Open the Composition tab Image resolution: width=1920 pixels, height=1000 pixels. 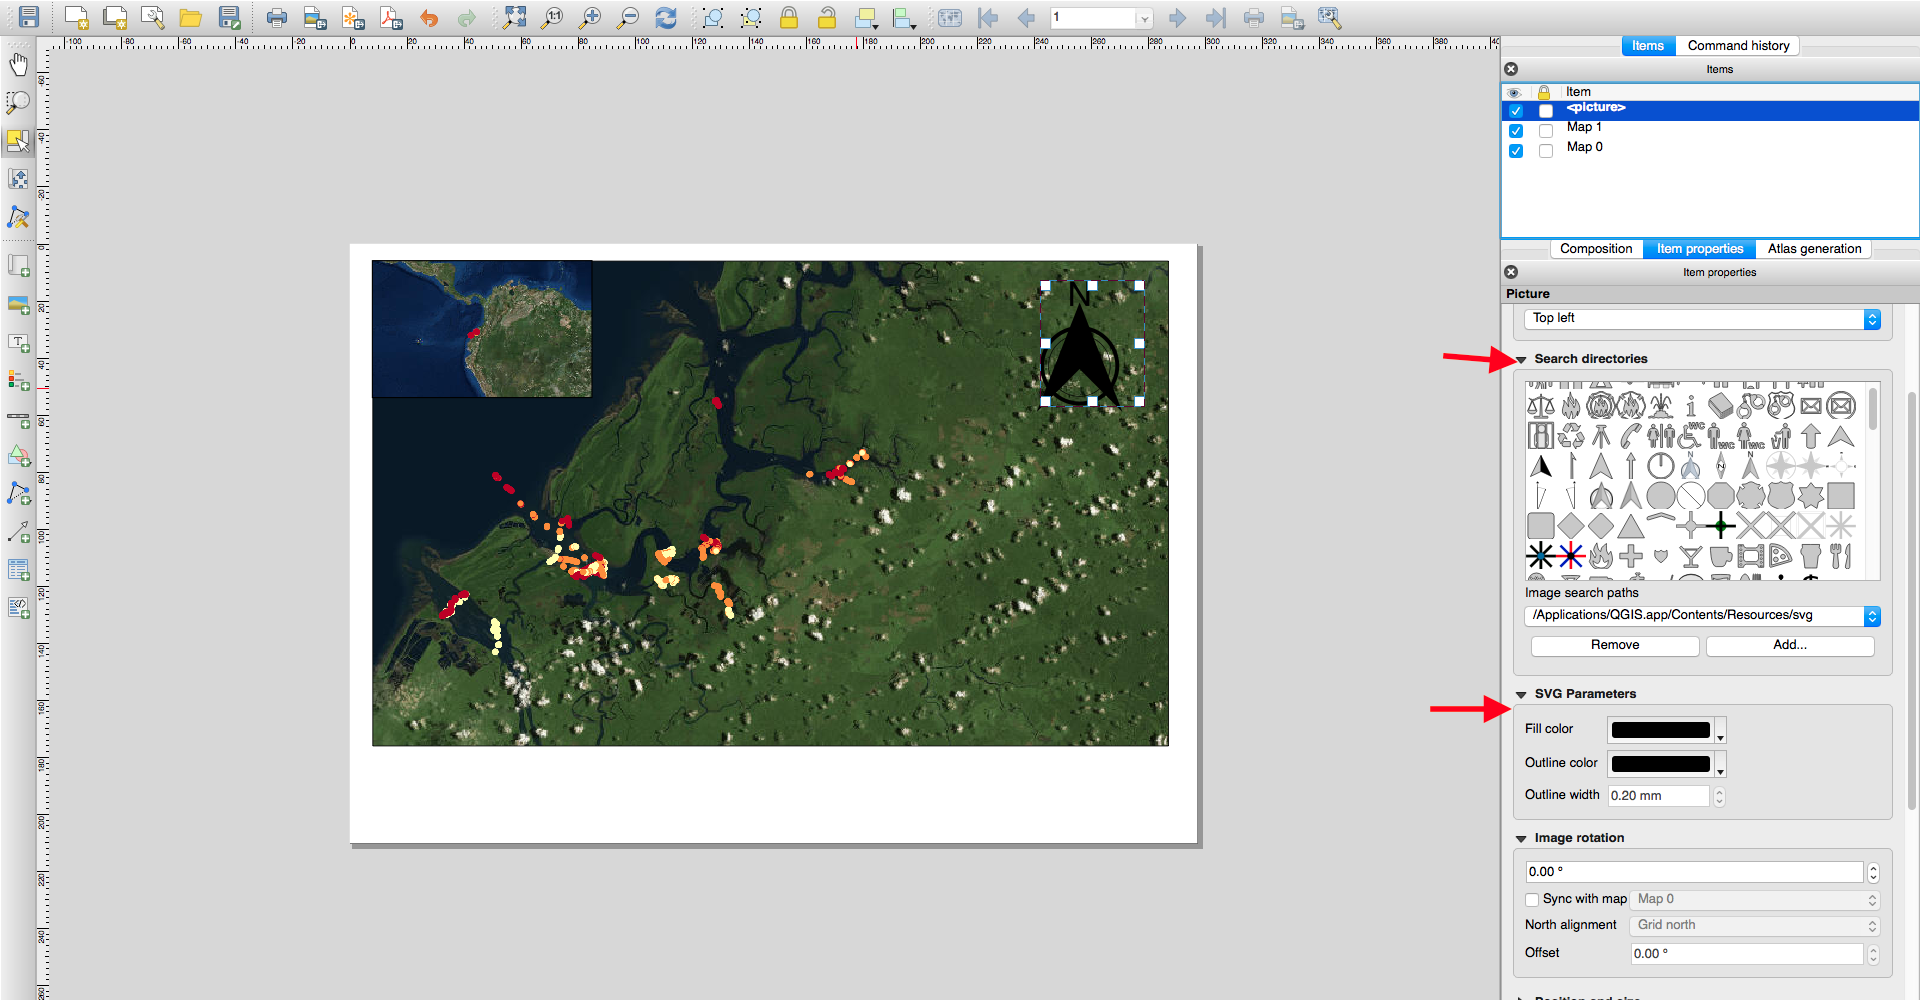(x=1596, y=249)
